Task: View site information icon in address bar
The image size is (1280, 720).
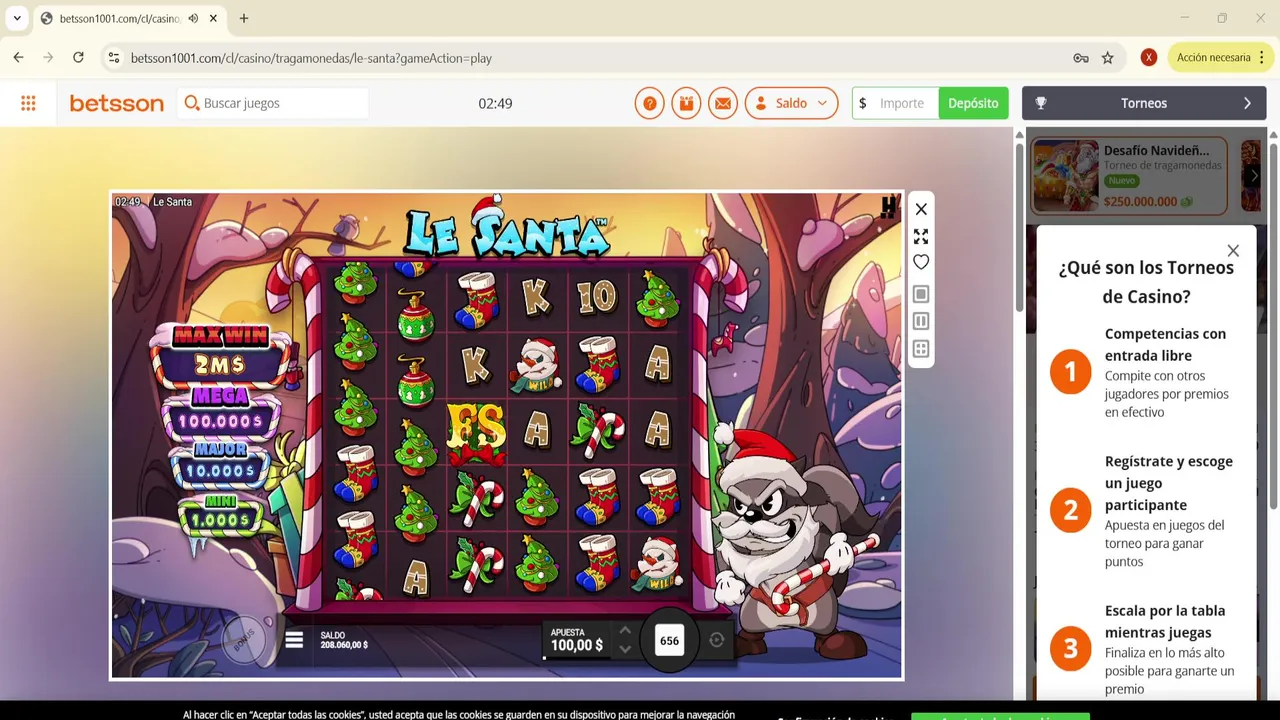Action: 114,58
